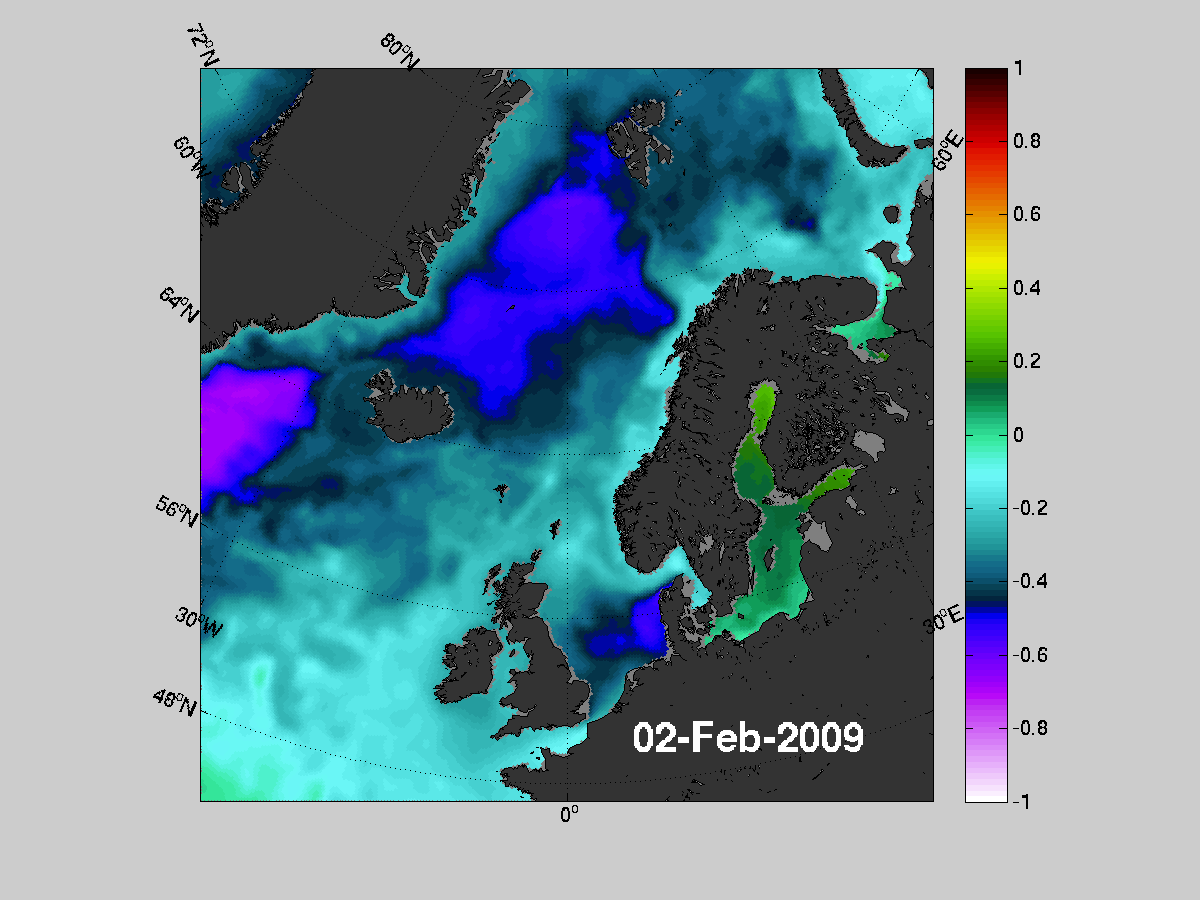Click the 80°N latitude label
The image size is (1200, 900).
(399, 53)
